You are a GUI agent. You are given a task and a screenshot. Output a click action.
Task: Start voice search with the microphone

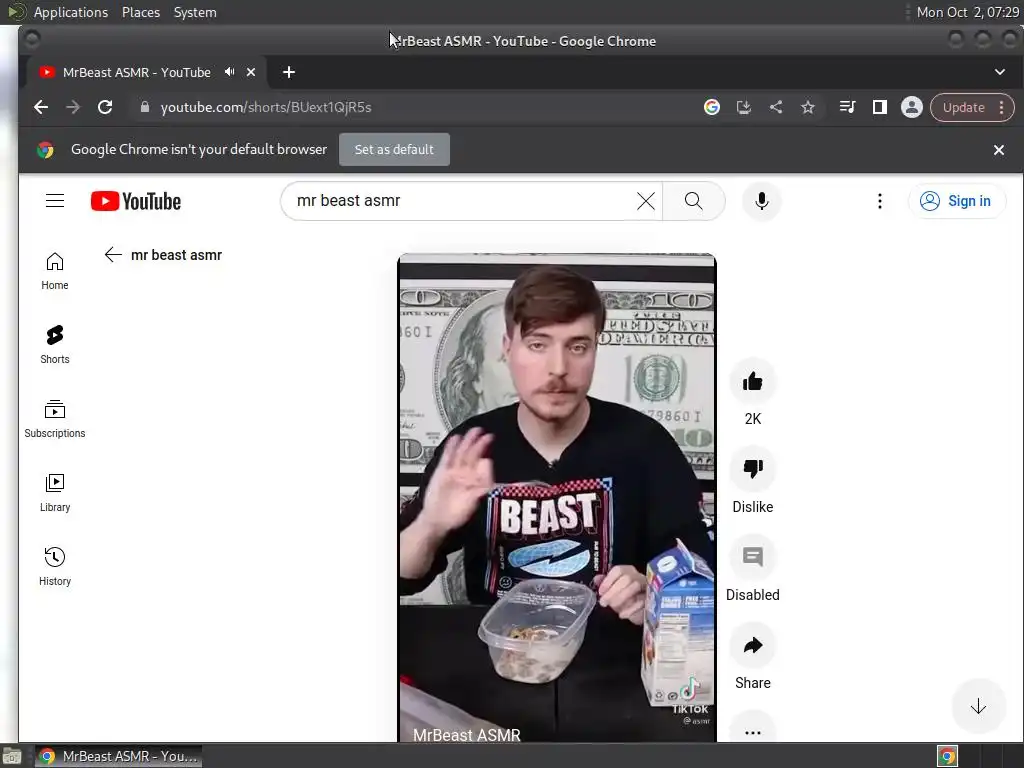pos(761,201)
